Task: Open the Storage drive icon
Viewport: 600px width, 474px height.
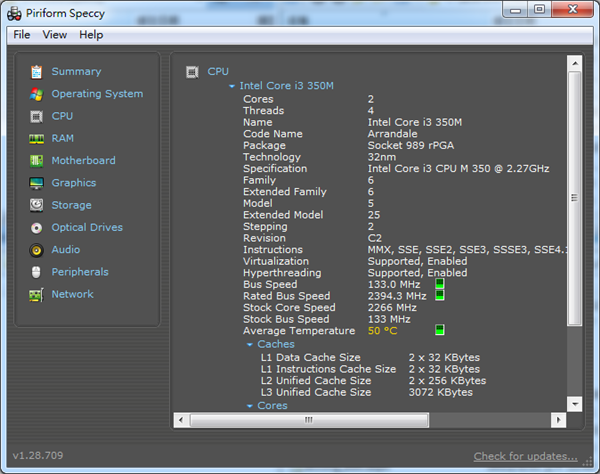Action: coord(36,205)
